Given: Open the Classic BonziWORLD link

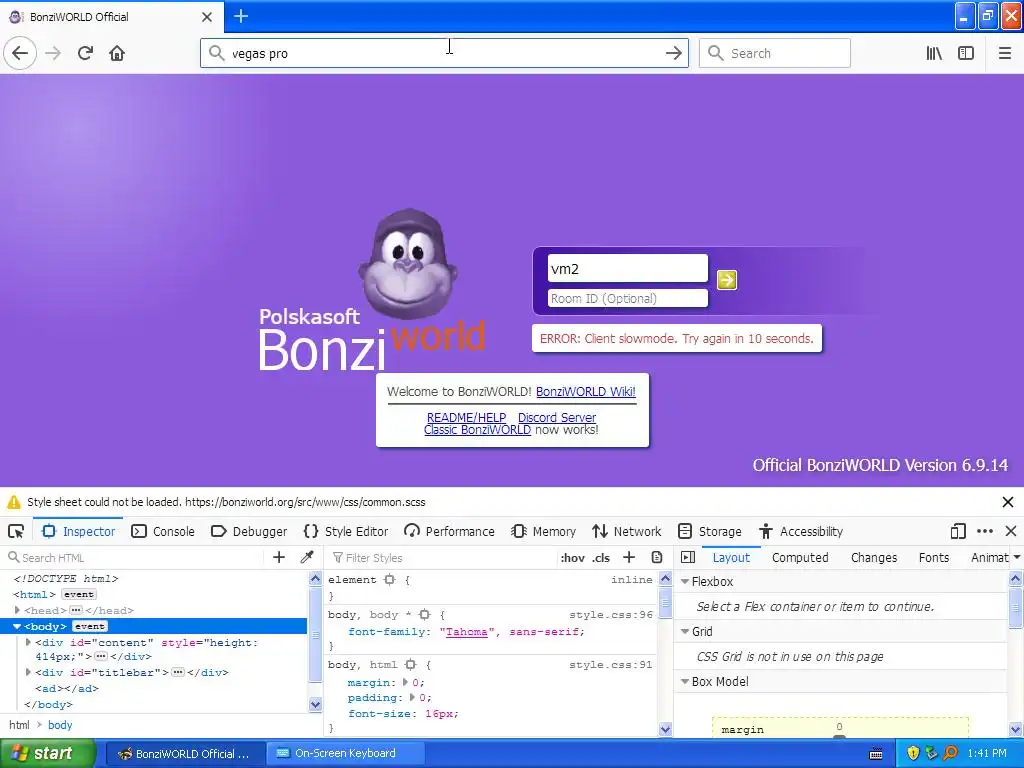Looking at the screenshot, I should [477, 430].
